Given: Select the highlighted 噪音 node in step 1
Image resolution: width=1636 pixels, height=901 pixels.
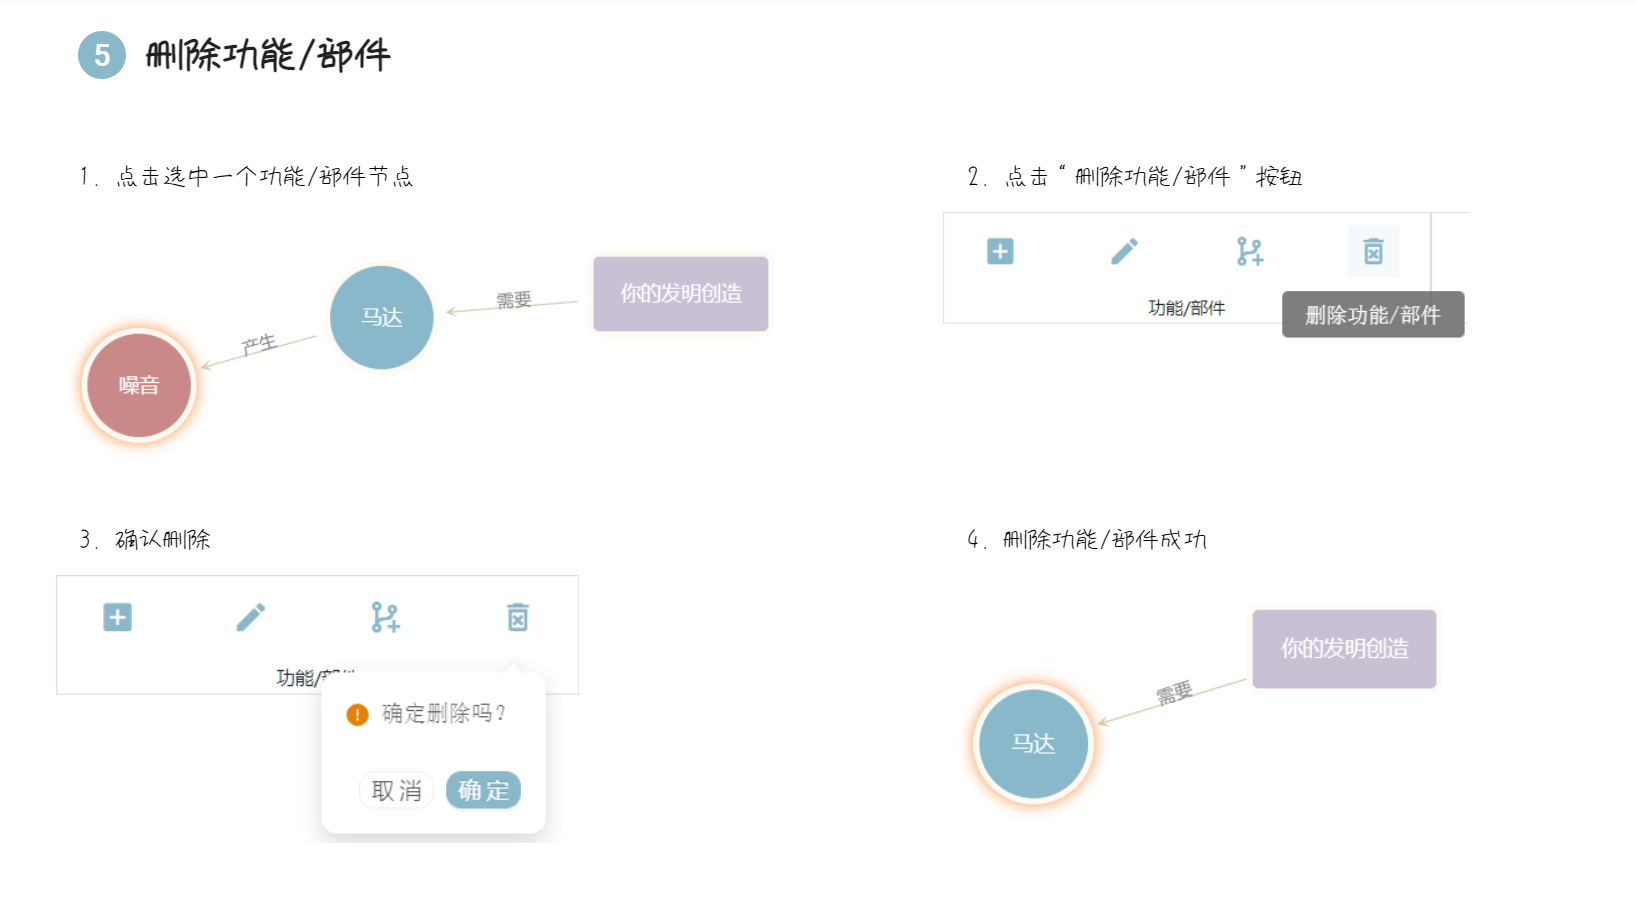Looking at the screenshot, I should point(139,384).
